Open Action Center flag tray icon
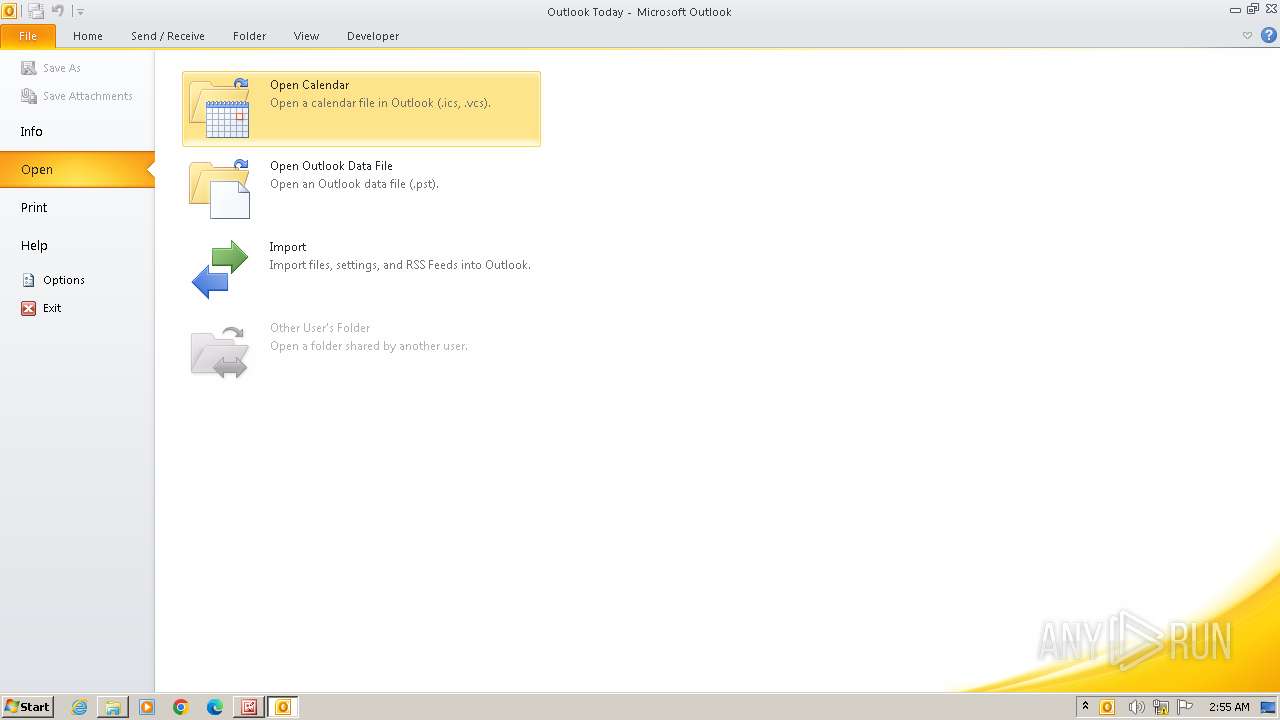 point(1186,707)
